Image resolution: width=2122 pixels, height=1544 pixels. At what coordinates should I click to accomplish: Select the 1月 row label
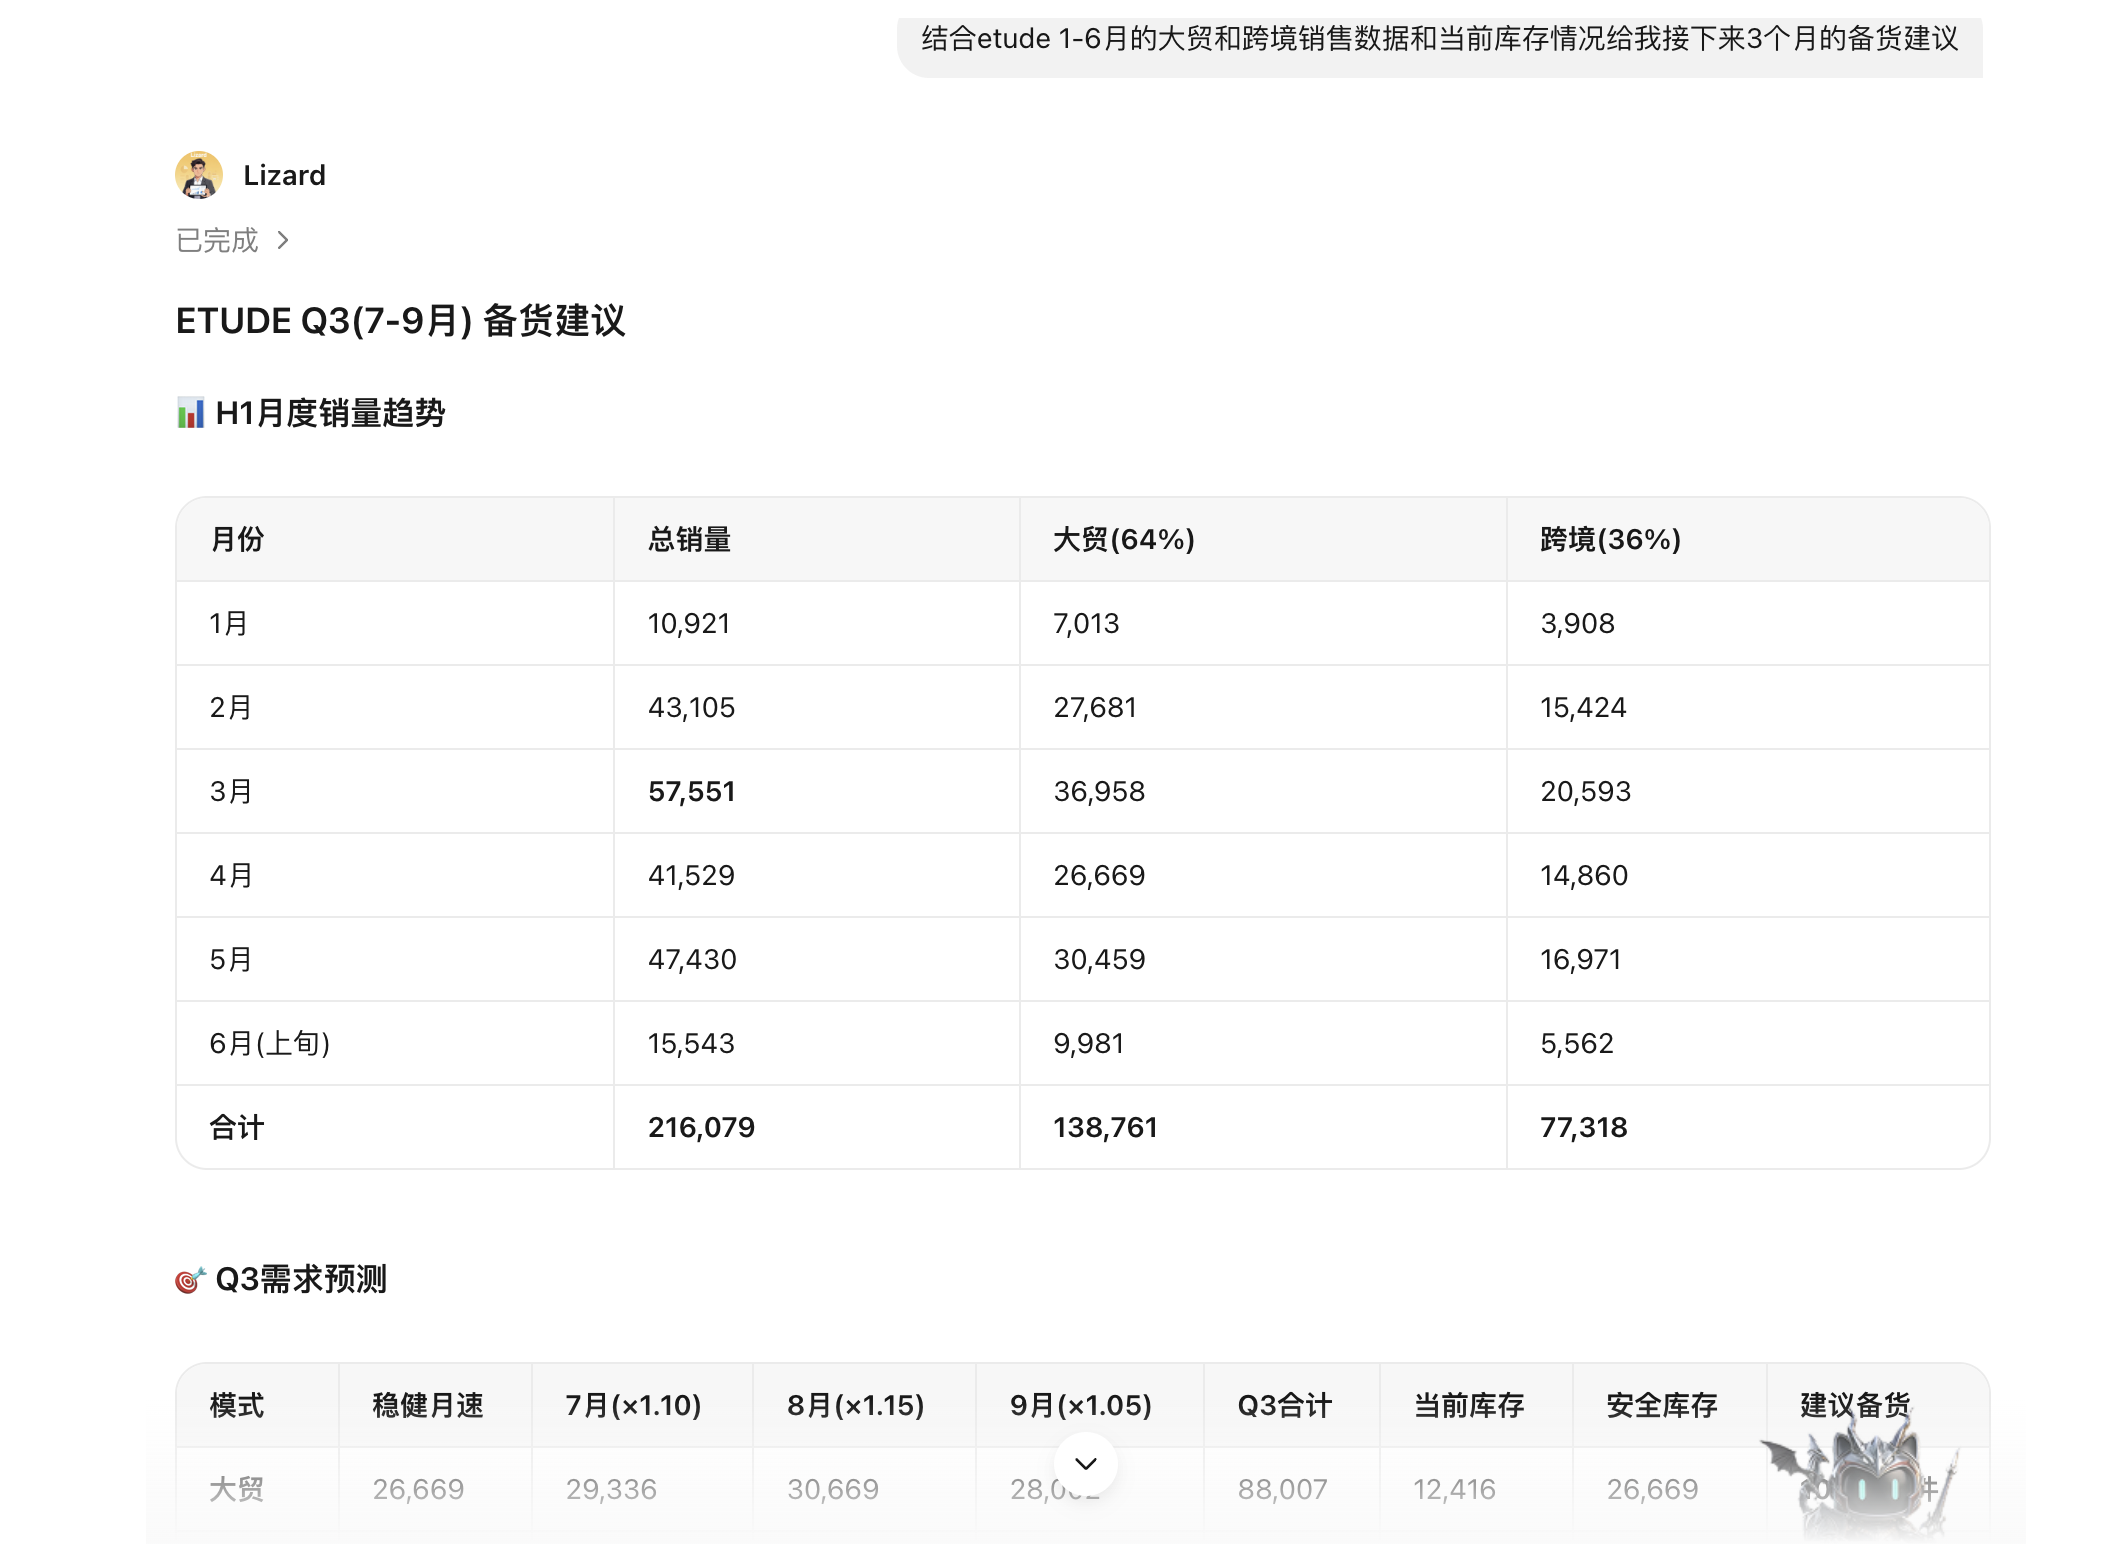pyautogui.click(x=229, y=624)
